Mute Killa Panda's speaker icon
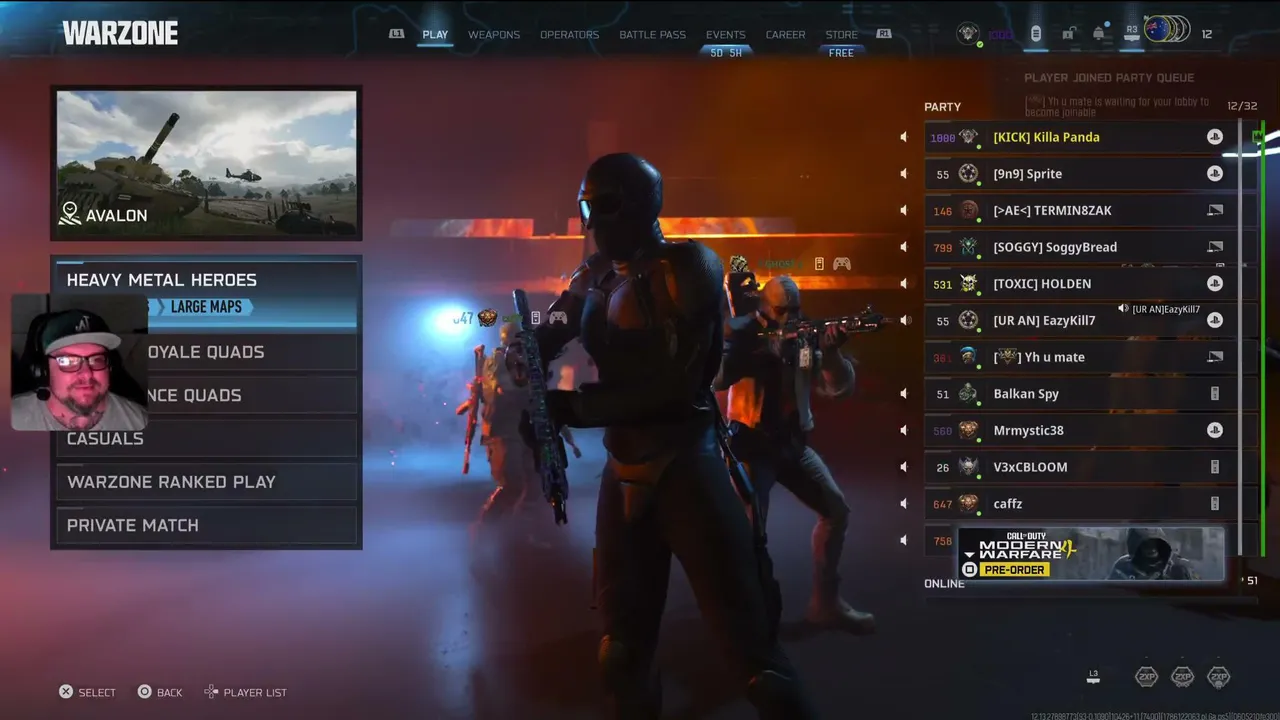 point(904,137)
